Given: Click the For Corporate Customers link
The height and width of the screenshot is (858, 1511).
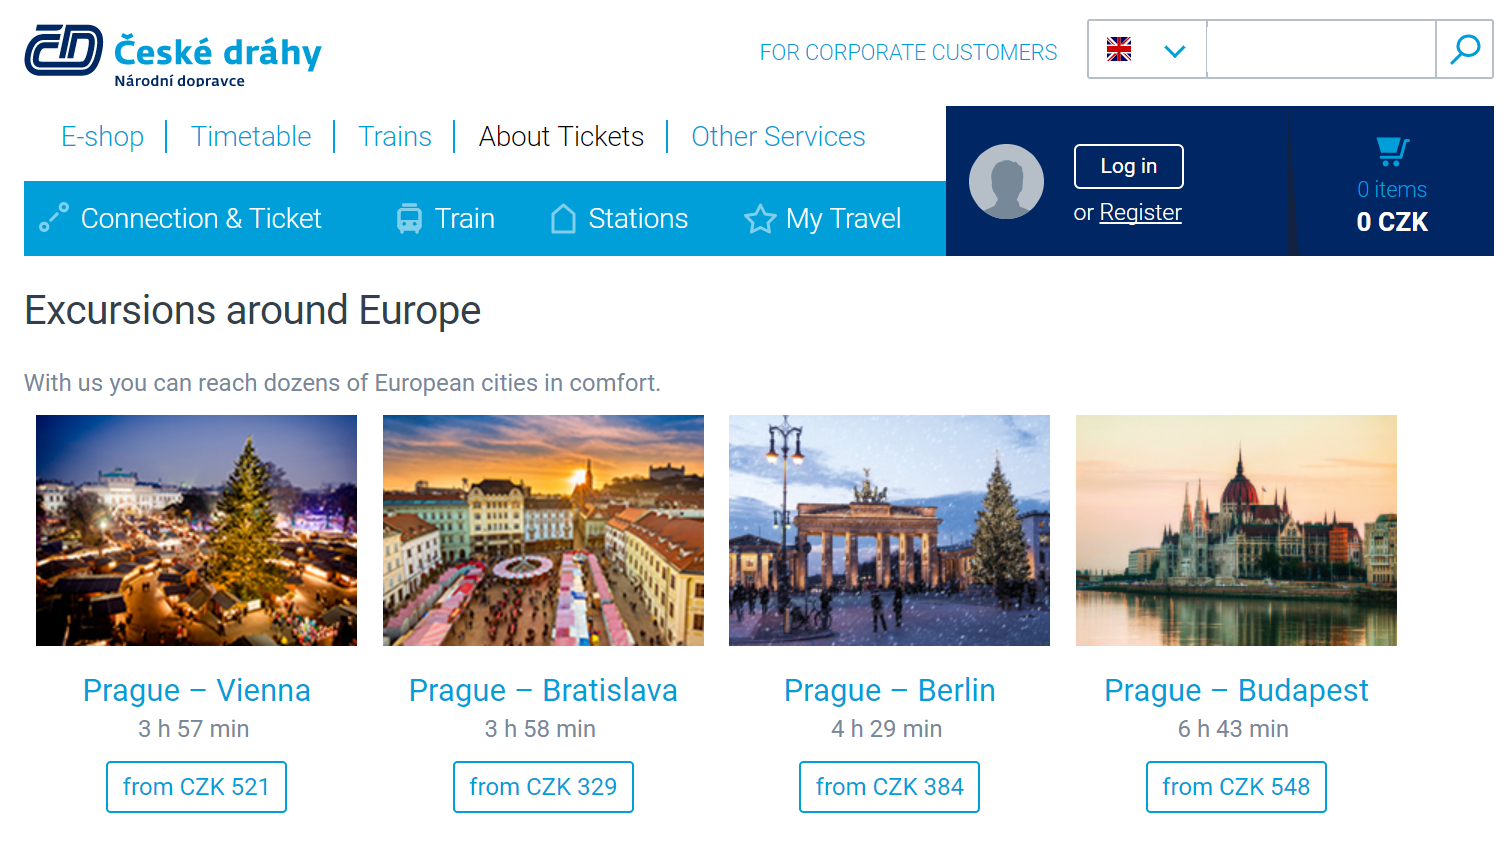Looking at the screenshot, I should 908,52.
